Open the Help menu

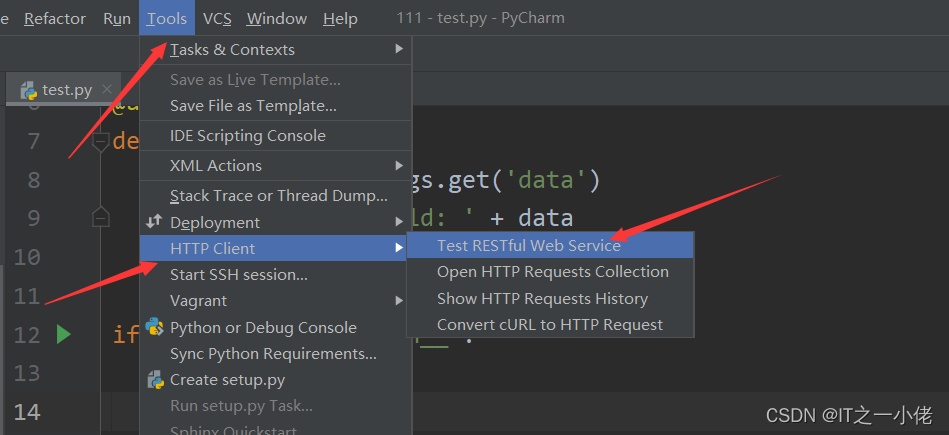[x=340, y=19]
